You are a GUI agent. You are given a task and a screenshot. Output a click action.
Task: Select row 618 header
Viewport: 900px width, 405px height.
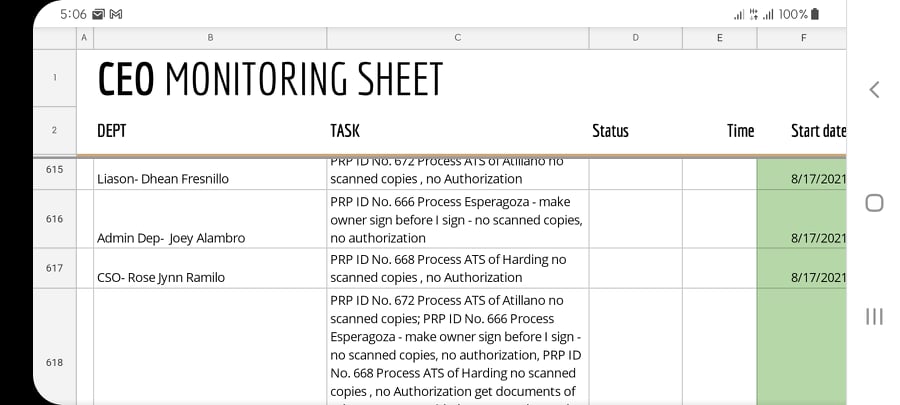54,362
